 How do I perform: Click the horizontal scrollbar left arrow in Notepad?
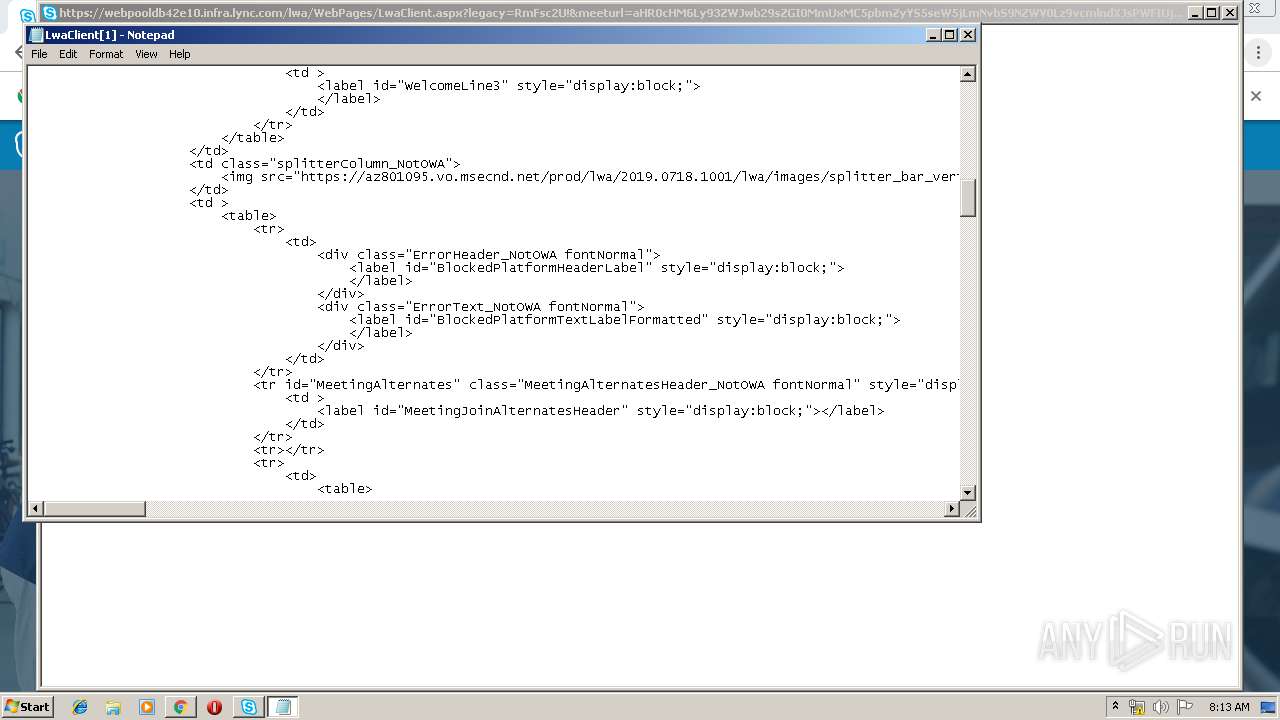(x=36, y=509)
